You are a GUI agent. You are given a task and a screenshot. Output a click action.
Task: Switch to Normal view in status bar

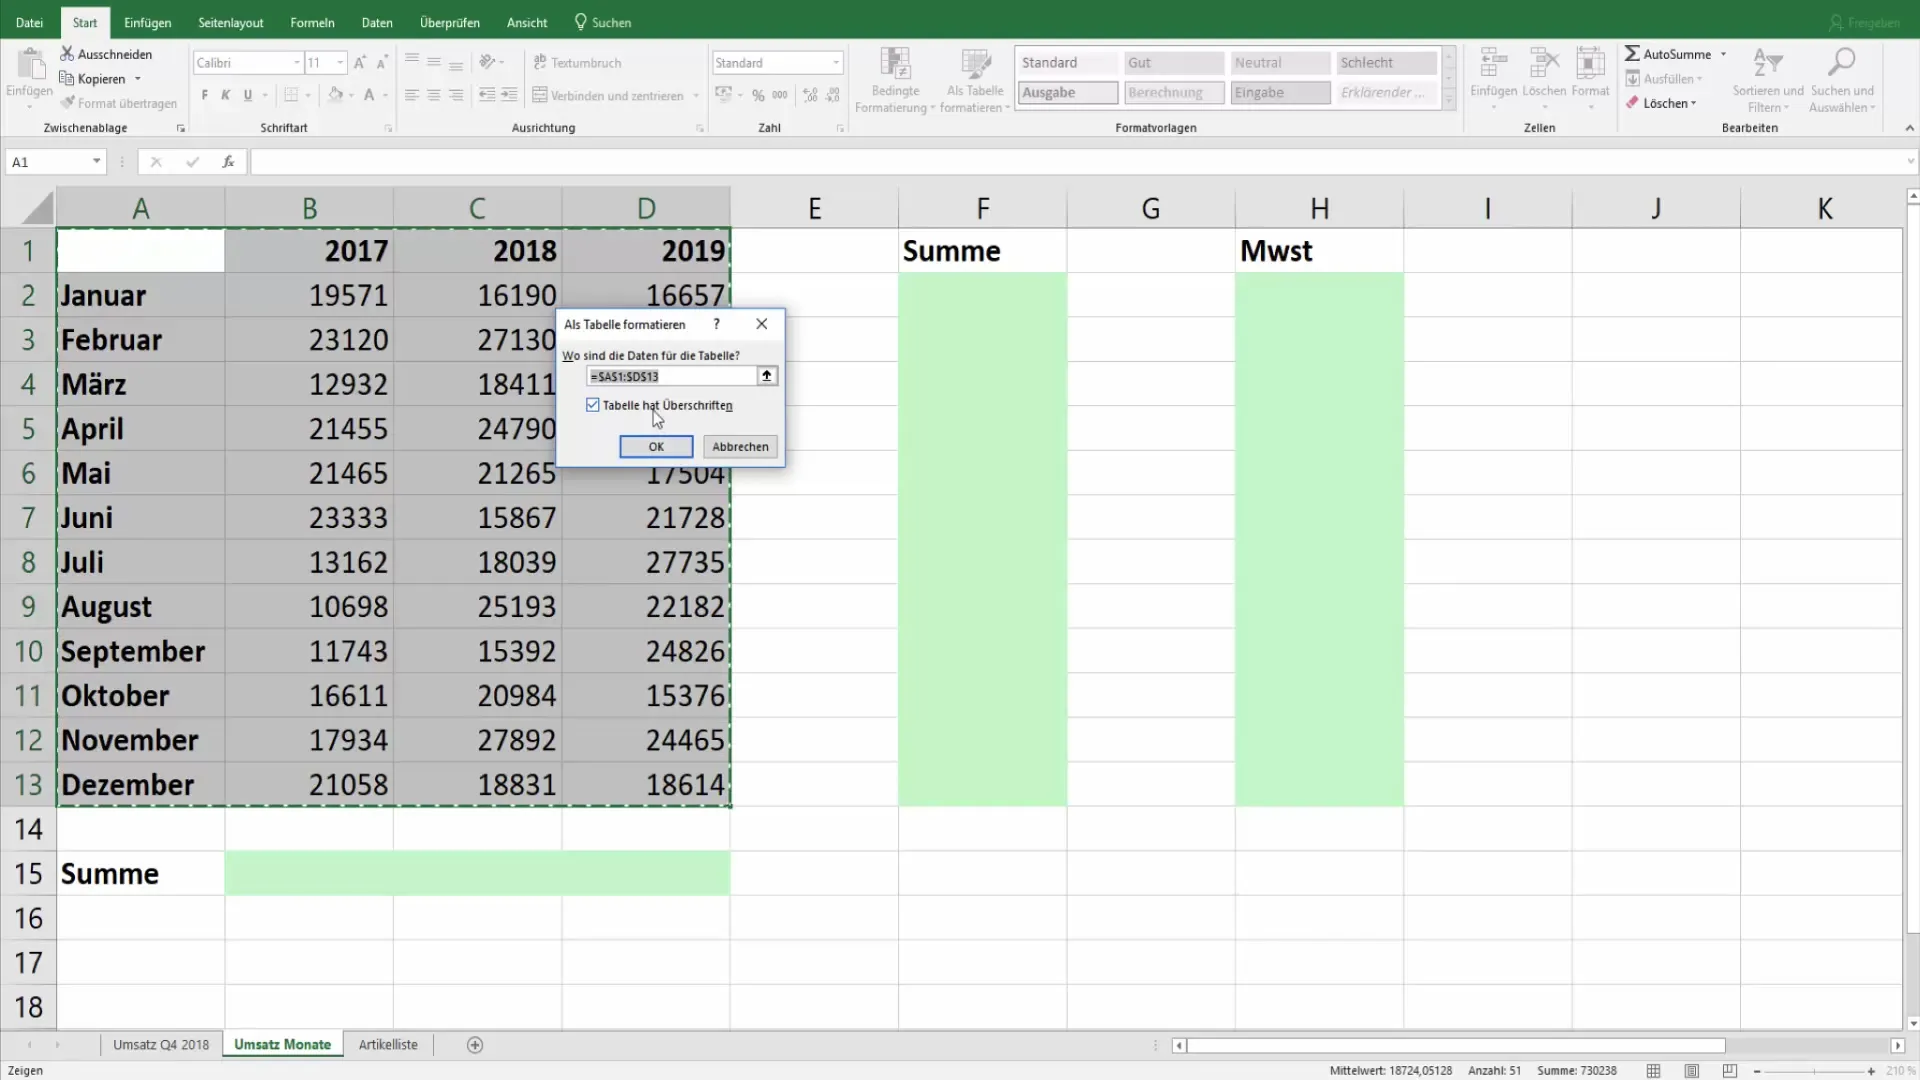pos(1654,1071)
